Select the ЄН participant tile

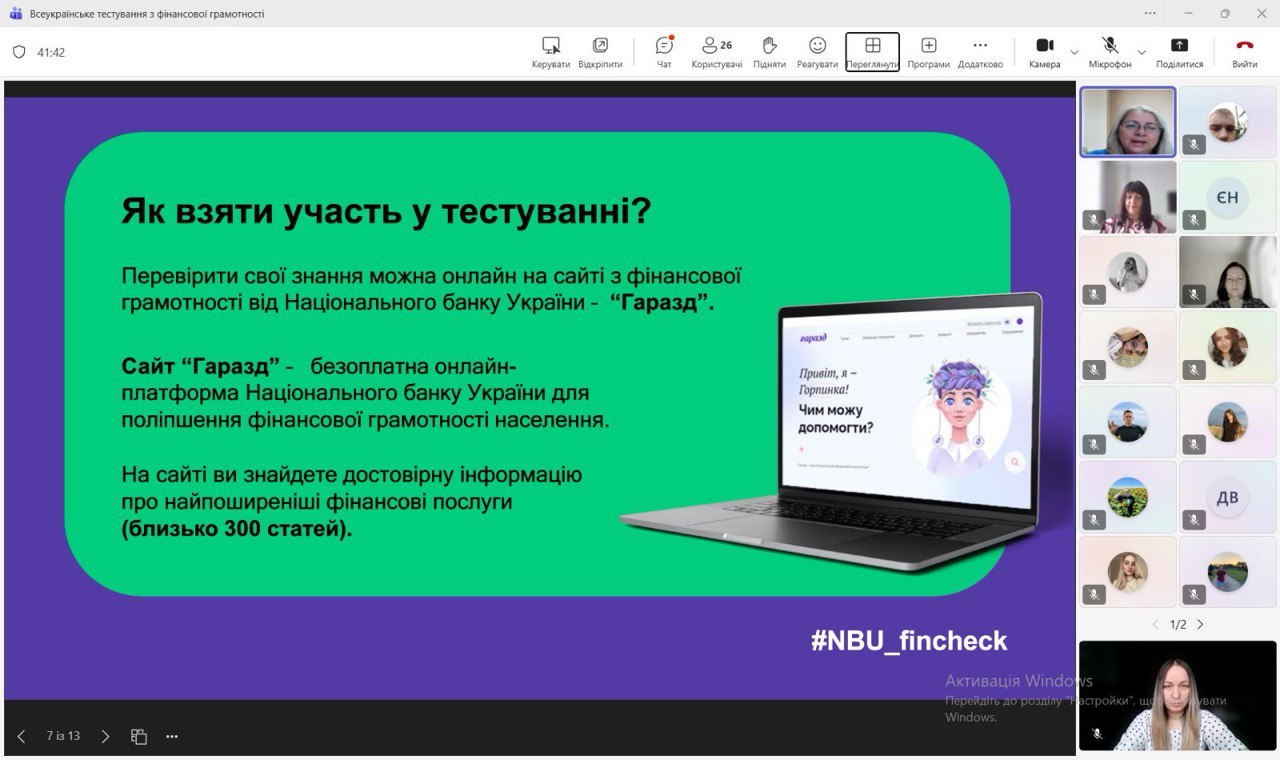pos(1227,197)
